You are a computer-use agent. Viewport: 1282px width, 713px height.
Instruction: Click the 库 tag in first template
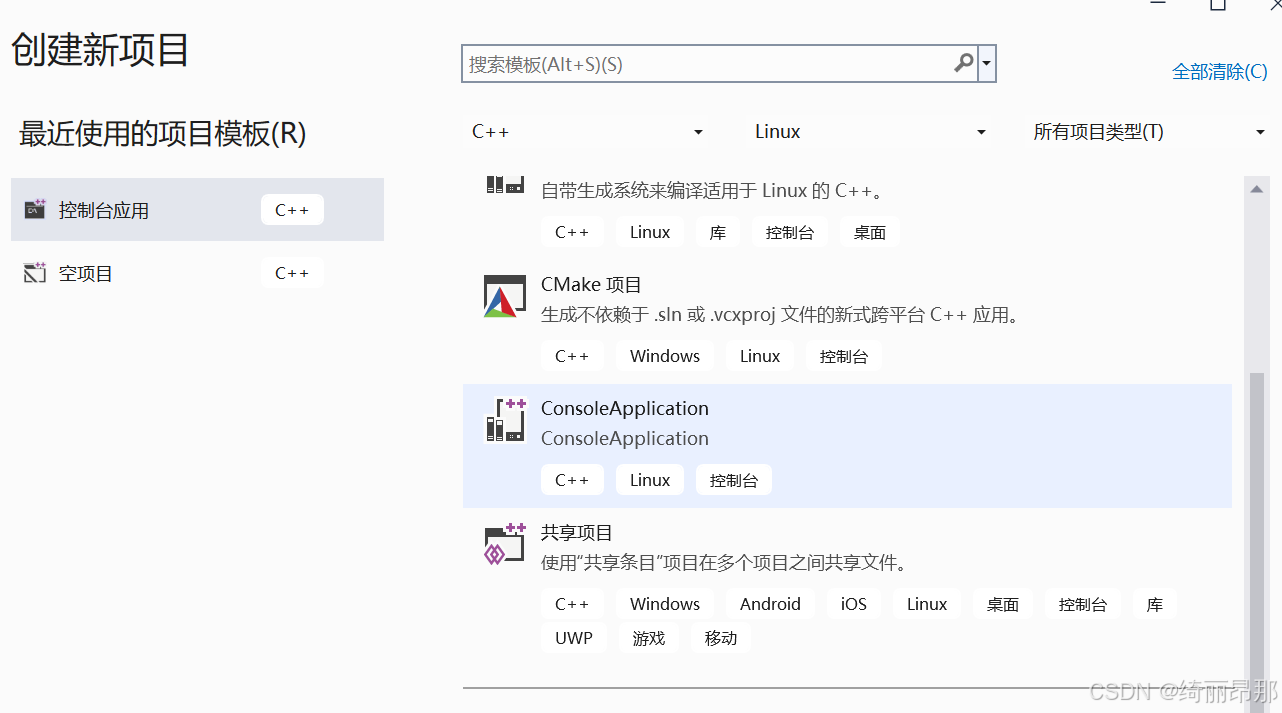point(718,232)
